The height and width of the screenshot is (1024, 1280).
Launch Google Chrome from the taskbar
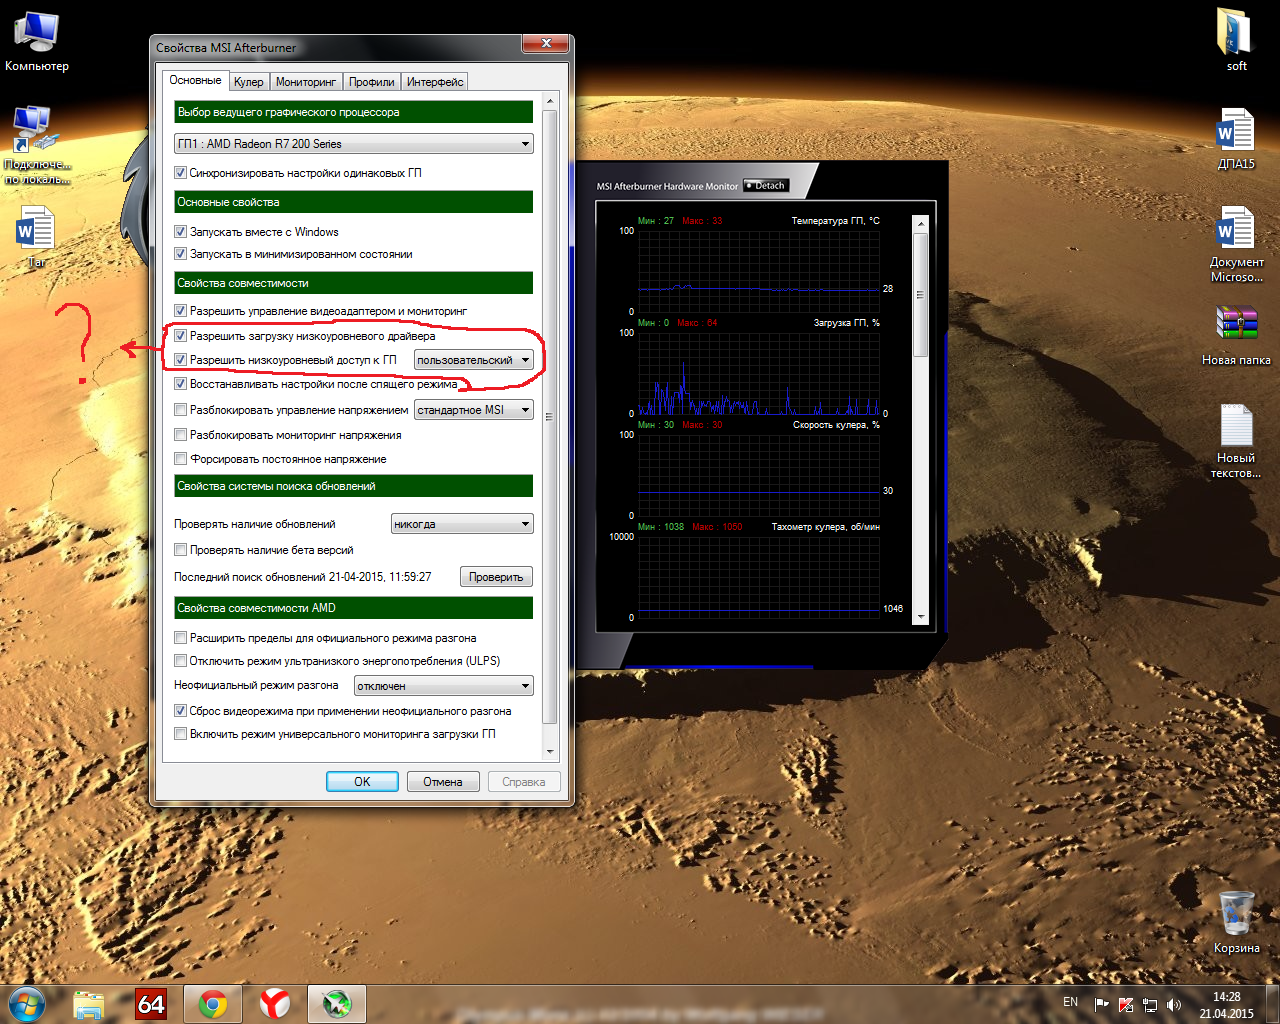pyautogui.click(x=213, y=1004)
